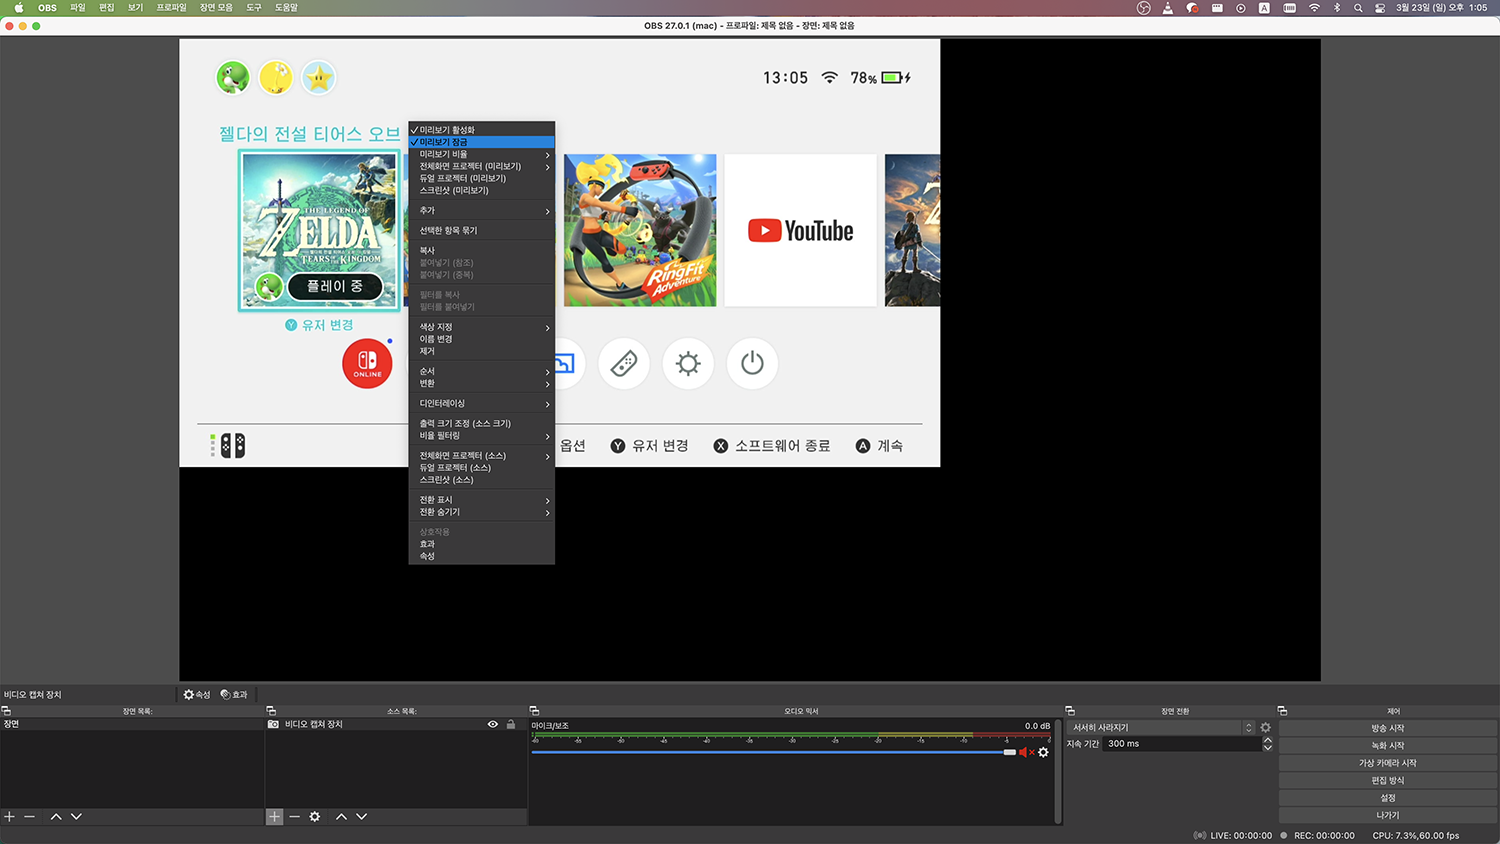Expand 비율 필터링 submenu
This screenshot has width=1500, height=844.
[x=481, y=435]
